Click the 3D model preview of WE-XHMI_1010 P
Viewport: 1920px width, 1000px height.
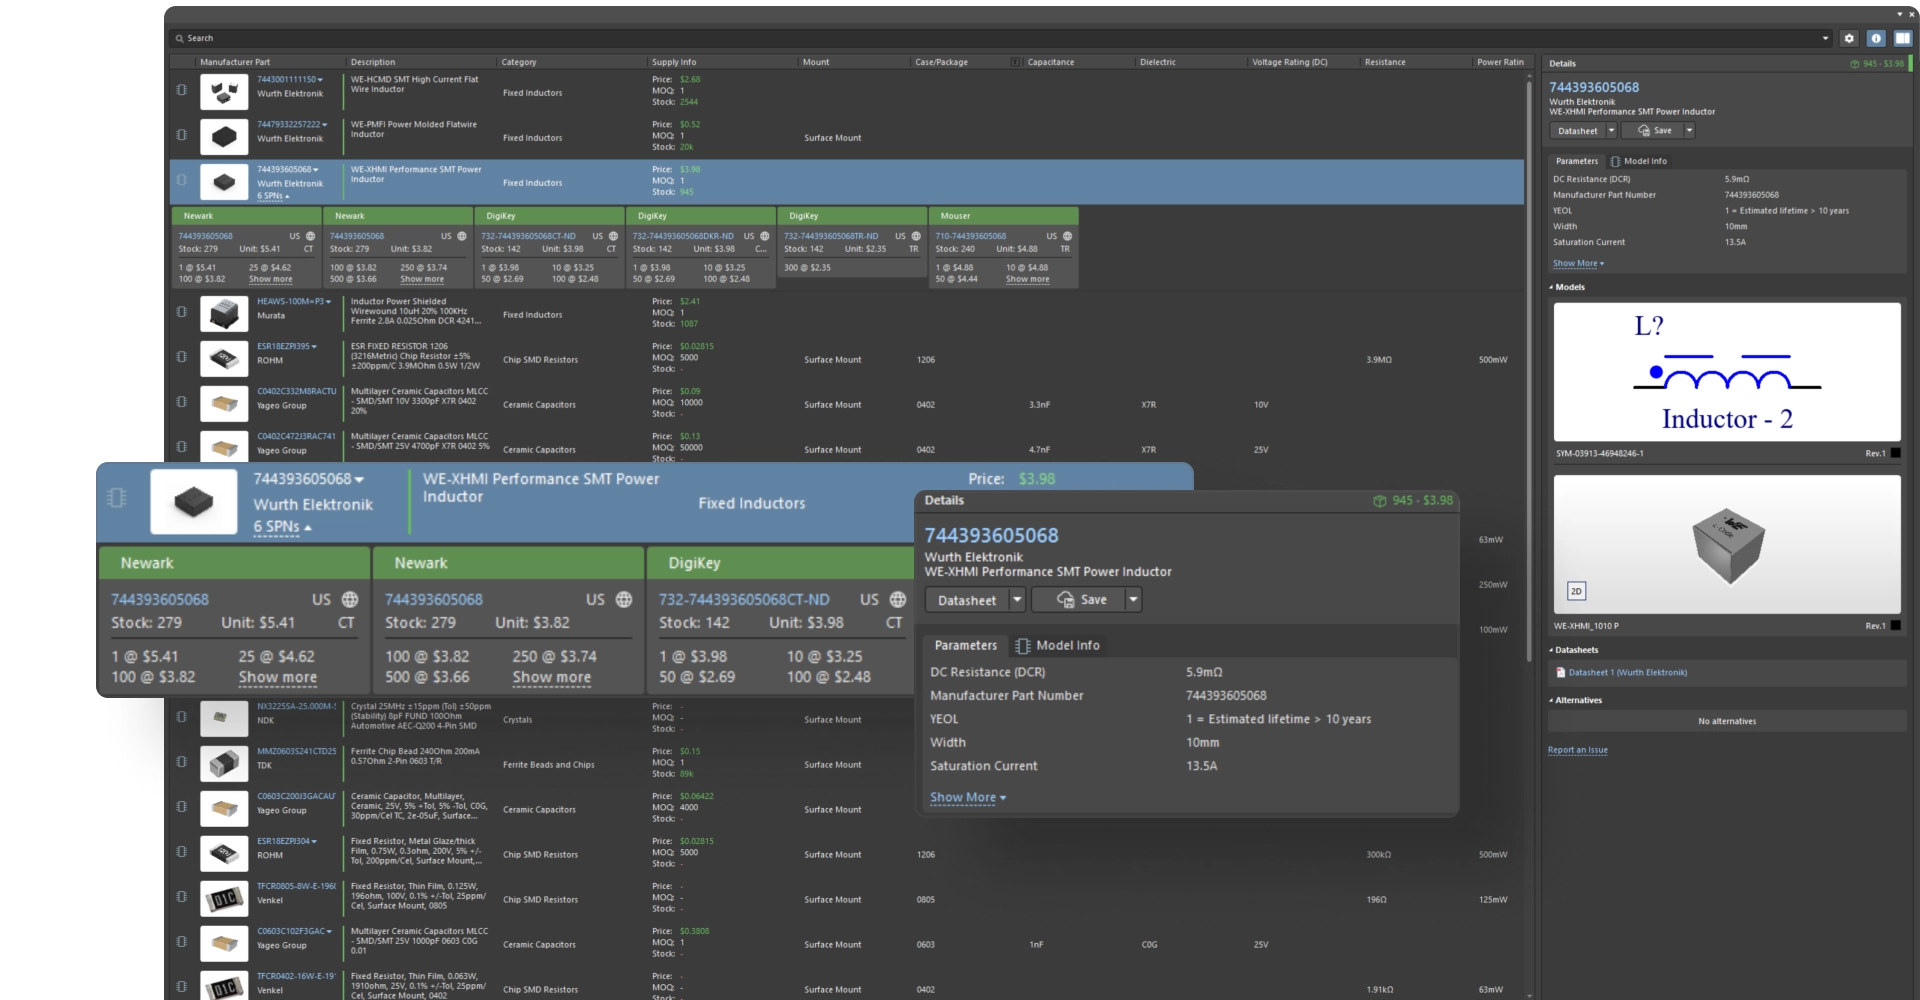[x=1727, y=545]
